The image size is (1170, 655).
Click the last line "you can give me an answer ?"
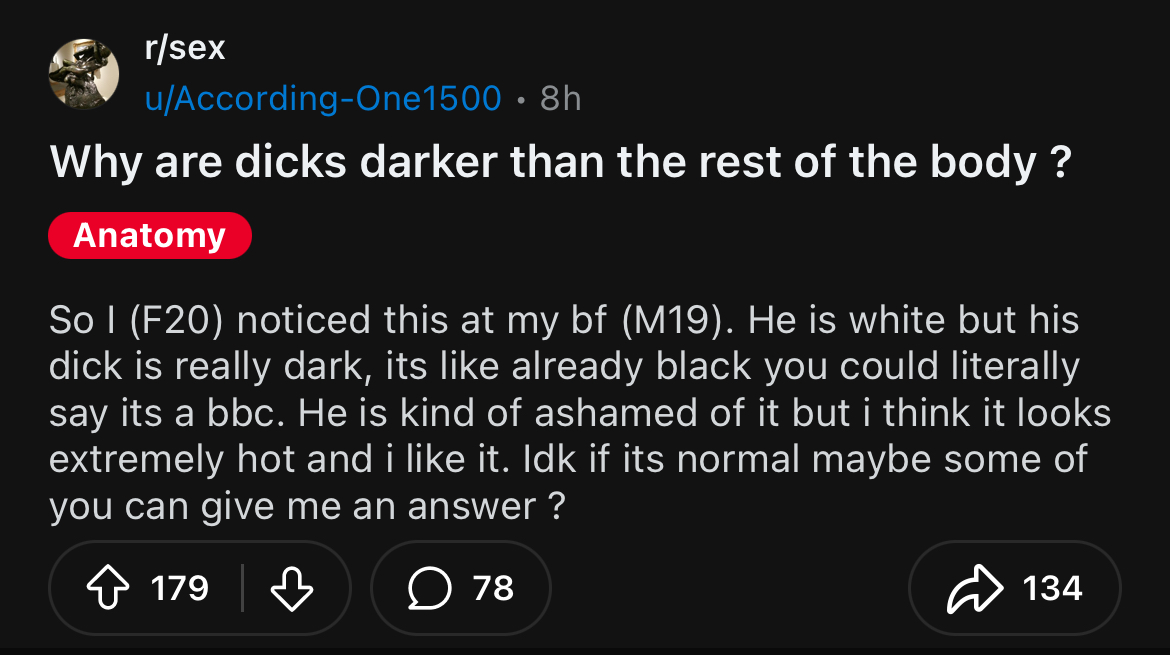pyautogui.click(x=307, y=507)
